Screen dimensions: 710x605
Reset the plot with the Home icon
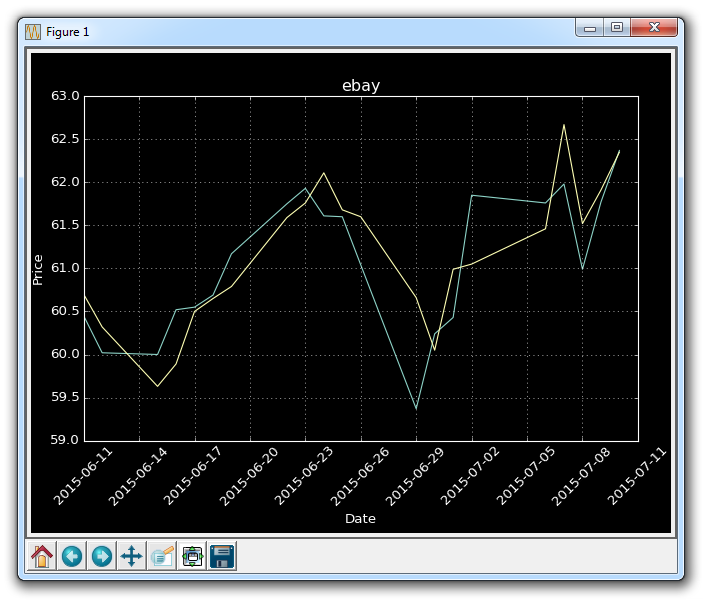tap(42, 556)
